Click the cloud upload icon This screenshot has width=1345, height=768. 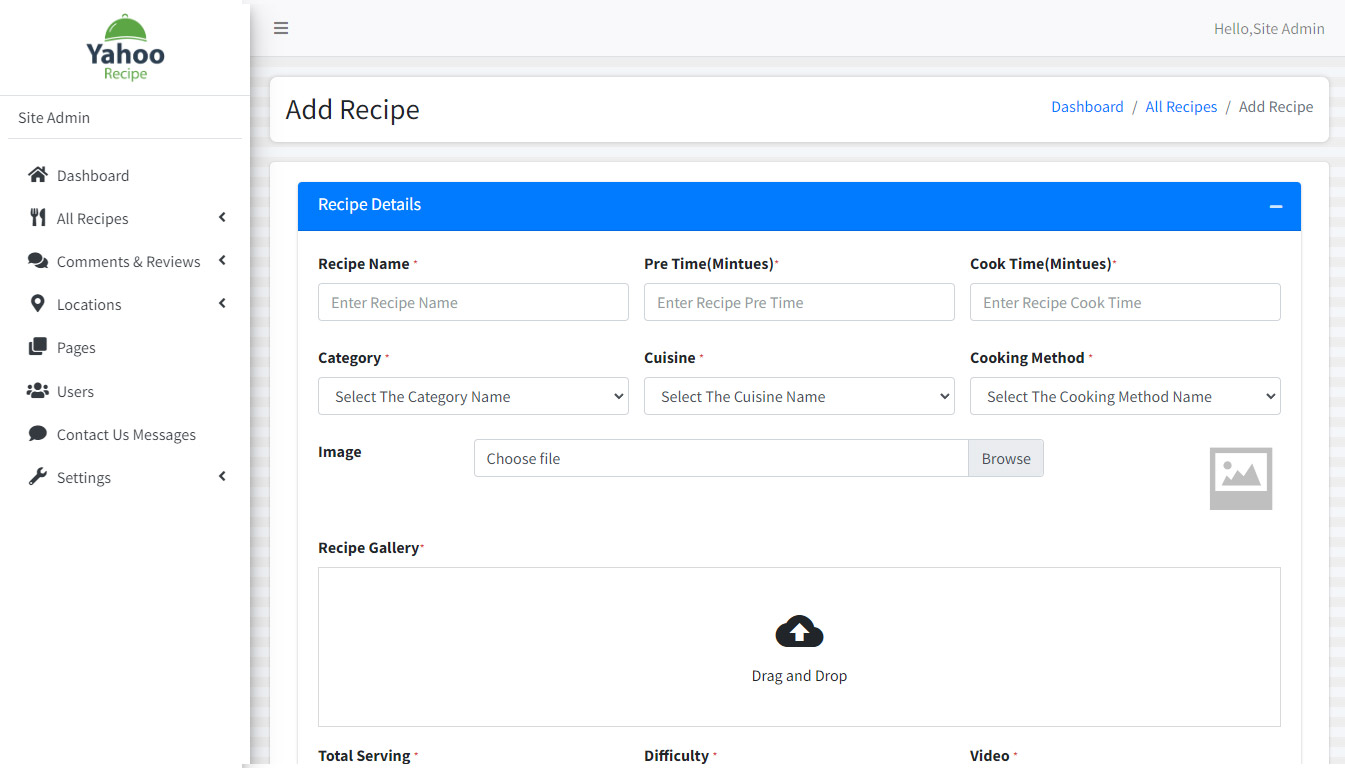point(799,632)
